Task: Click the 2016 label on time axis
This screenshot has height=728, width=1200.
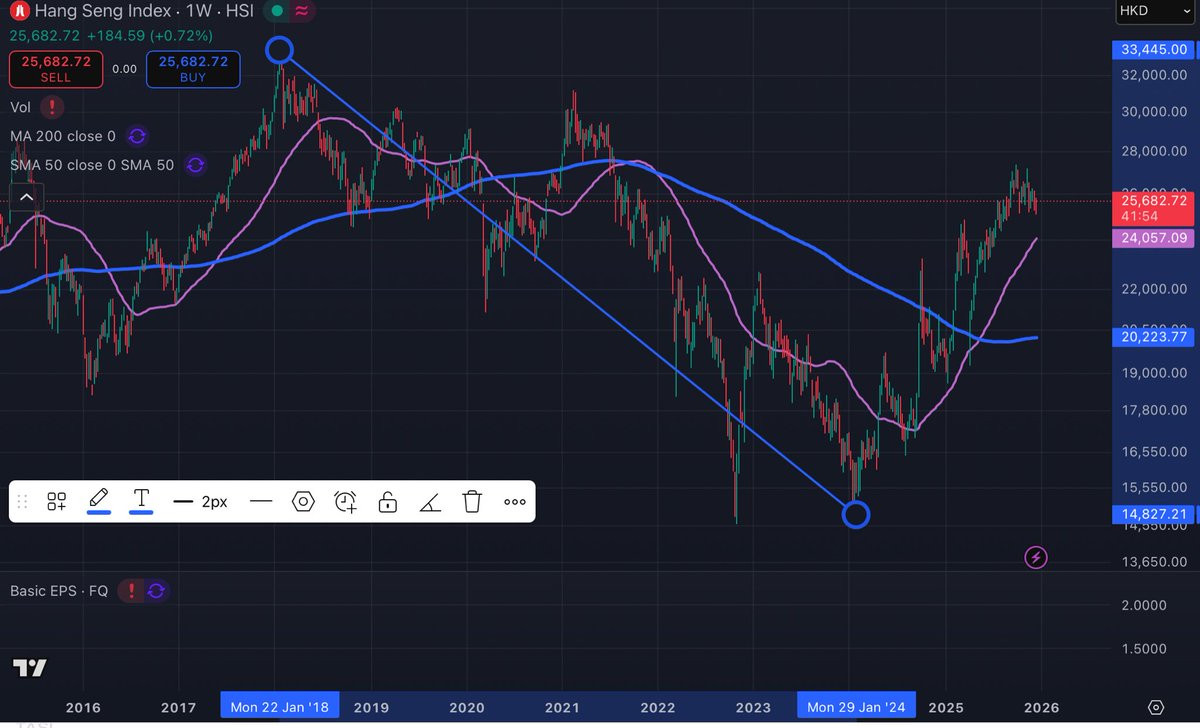Action: (83, 707)
